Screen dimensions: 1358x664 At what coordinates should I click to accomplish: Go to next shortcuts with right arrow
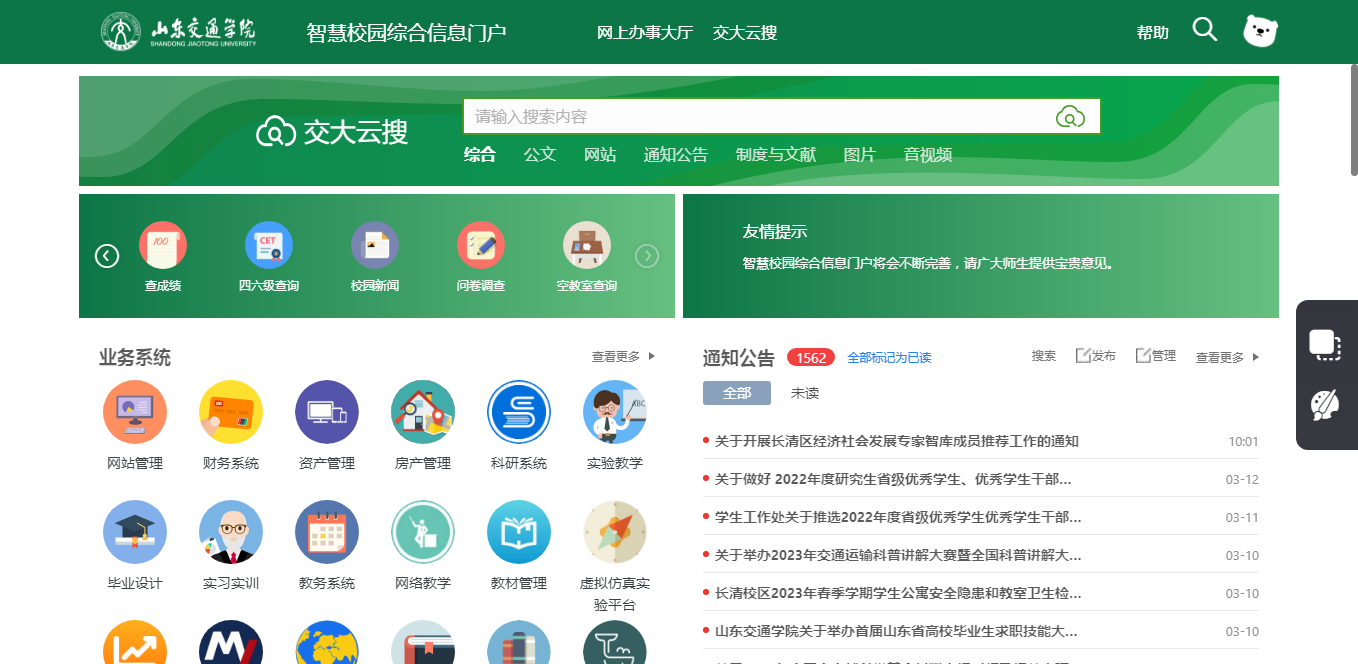click(647, 256)
